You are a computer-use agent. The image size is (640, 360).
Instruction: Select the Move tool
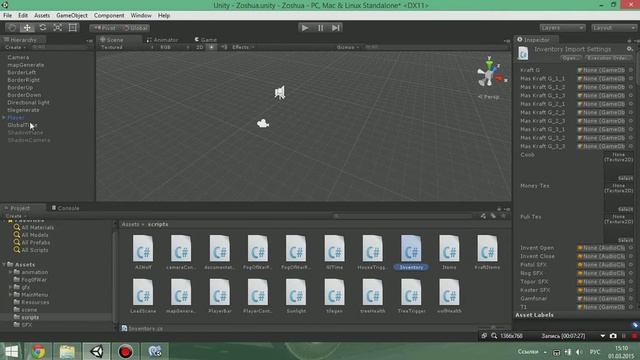(x=27, y=28)
